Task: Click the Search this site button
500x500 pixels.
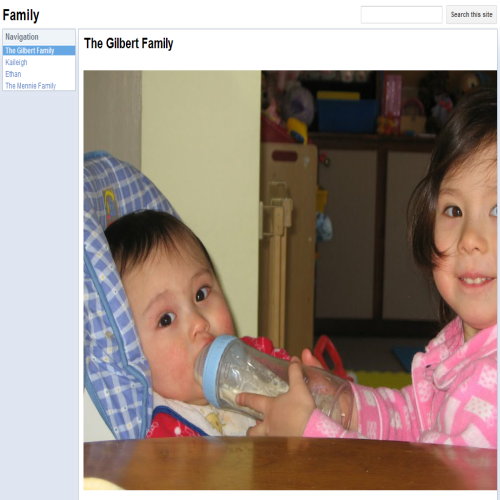Action: (x=471, y=15)
